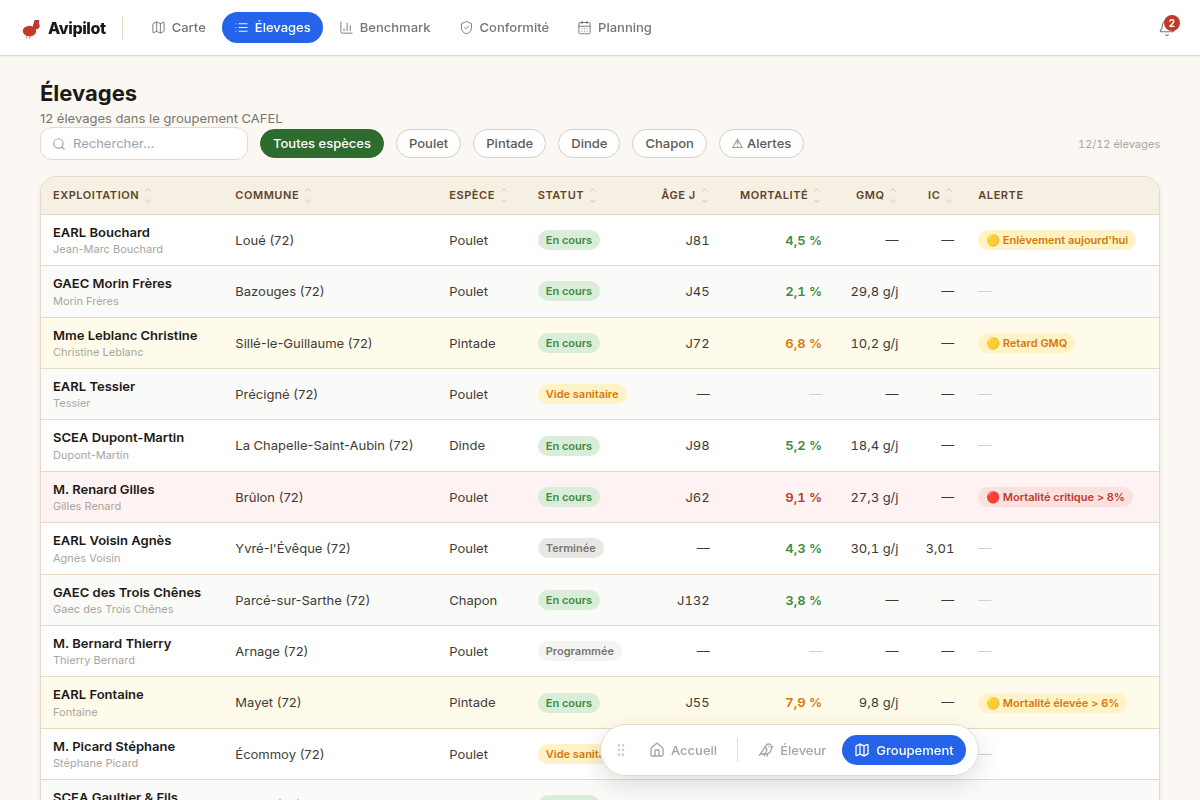Open EARL Fontaine farm
1200x800 pixels.
[600, 703]
